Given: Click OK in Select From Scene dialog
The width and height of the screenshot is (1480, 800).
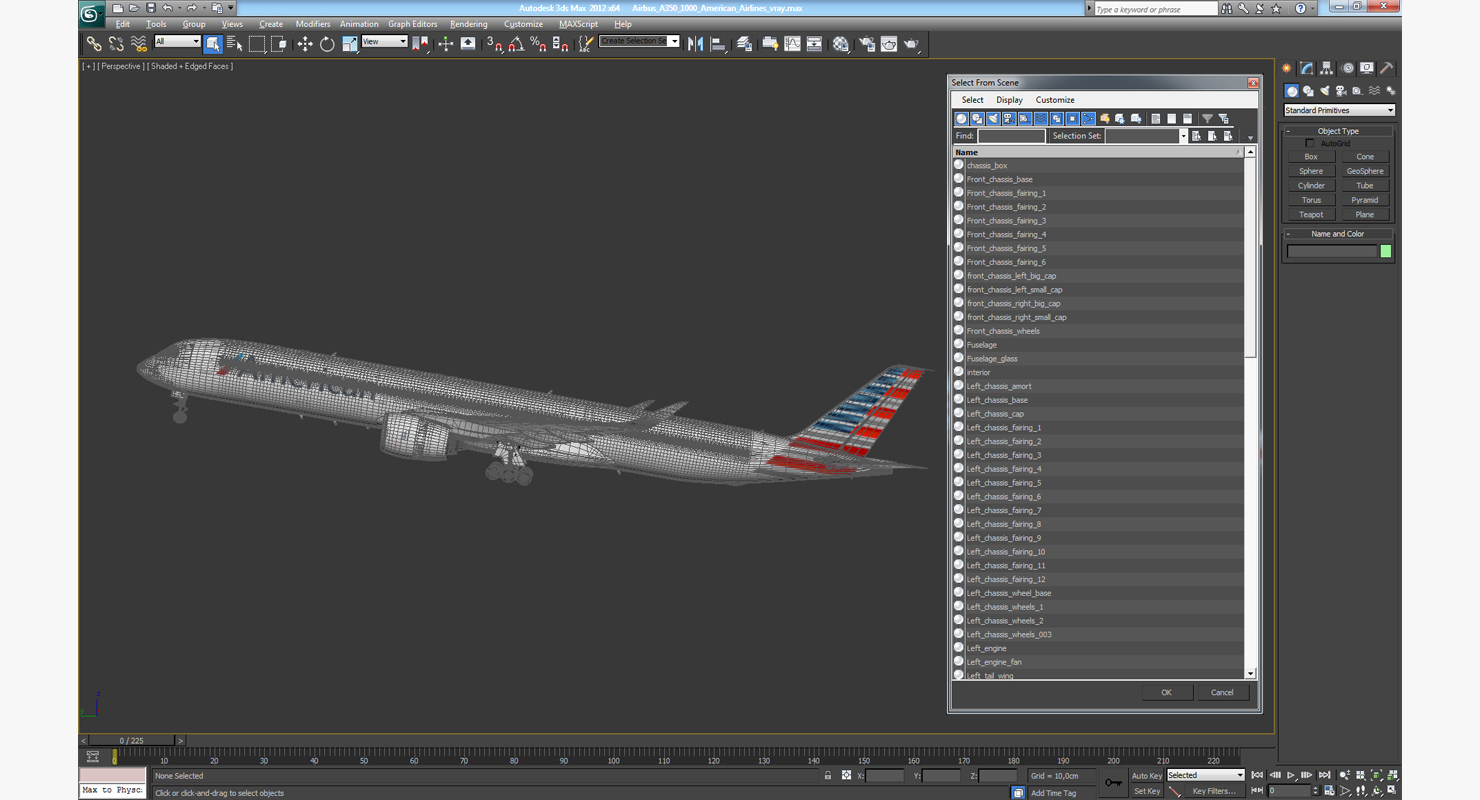Looking at the screenshot, I should (x=1166, y=692).
